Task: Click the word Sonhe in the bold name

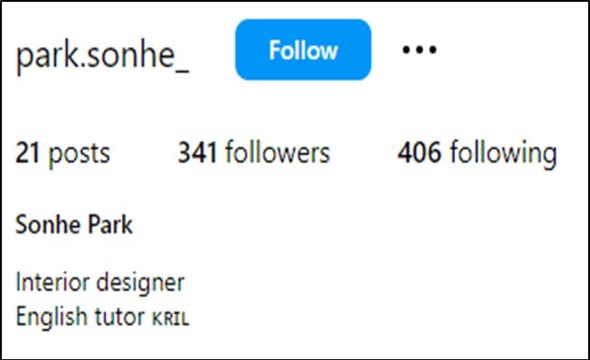Action: coord(46,225)
